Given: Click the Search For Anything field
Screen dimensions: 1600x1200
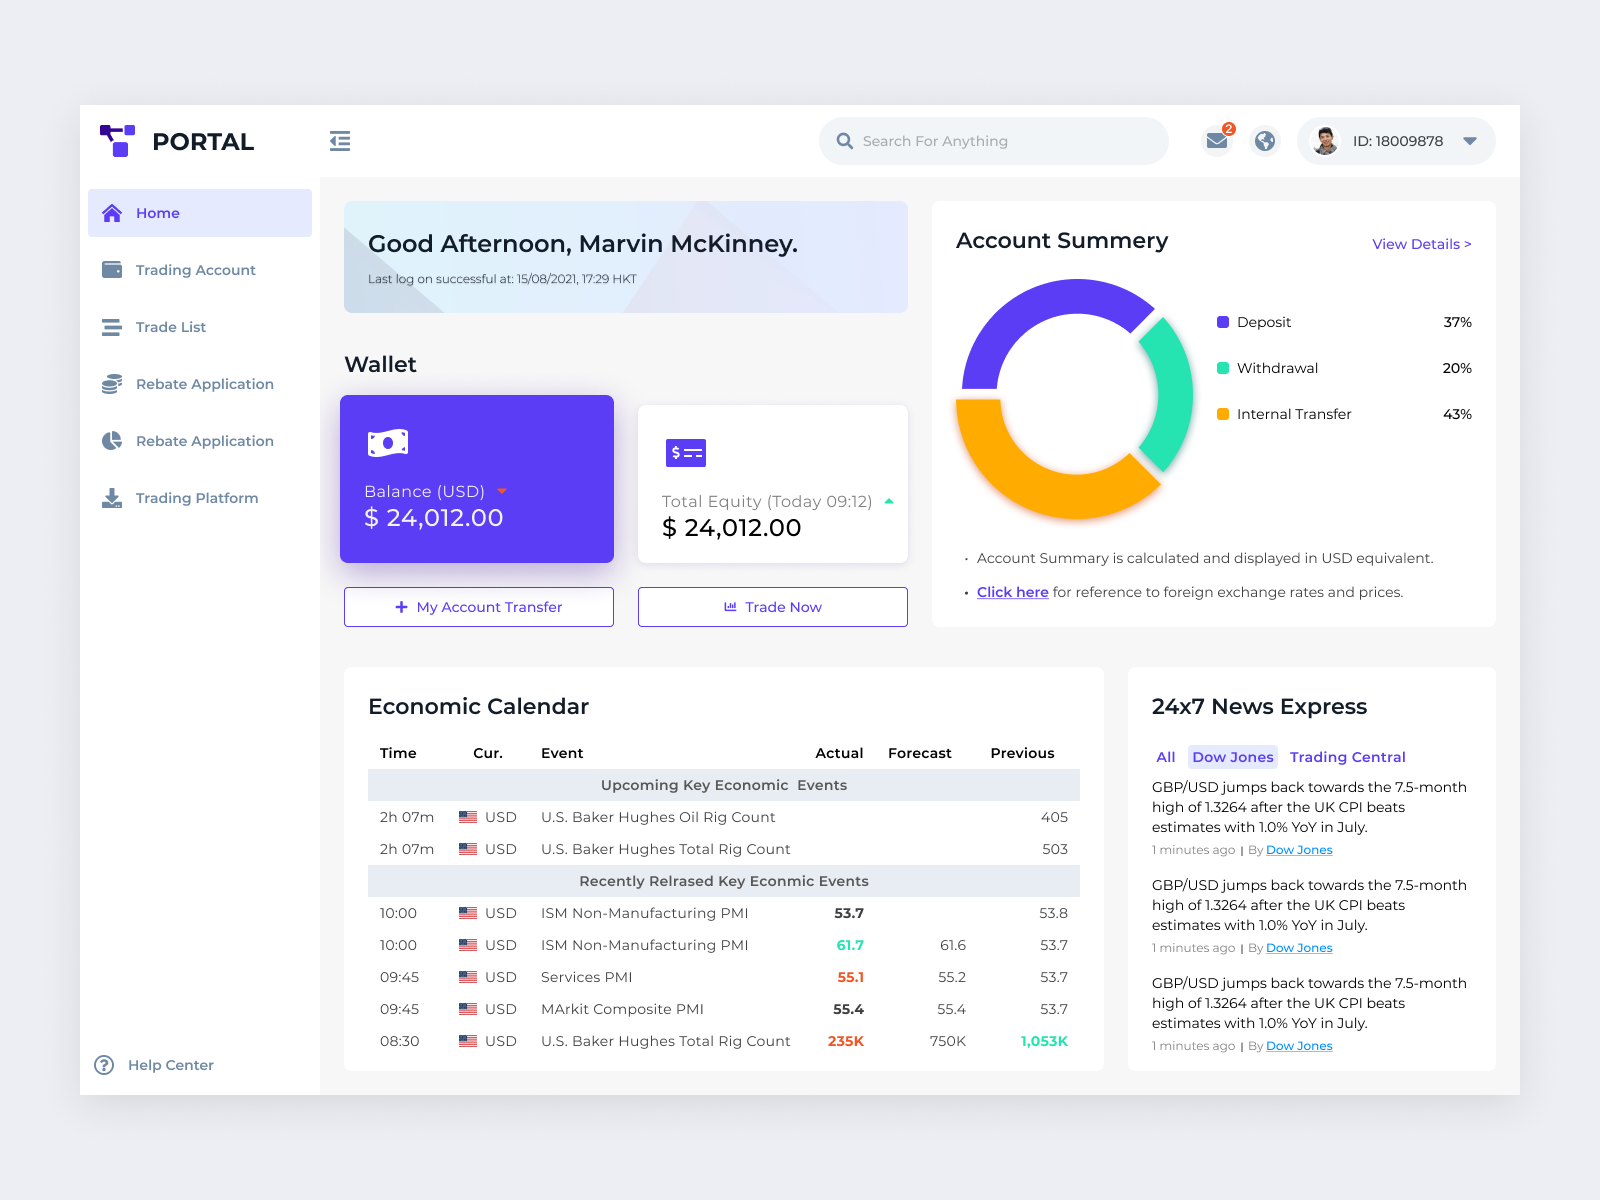Looking at the screenshot, I should [994, 141].
